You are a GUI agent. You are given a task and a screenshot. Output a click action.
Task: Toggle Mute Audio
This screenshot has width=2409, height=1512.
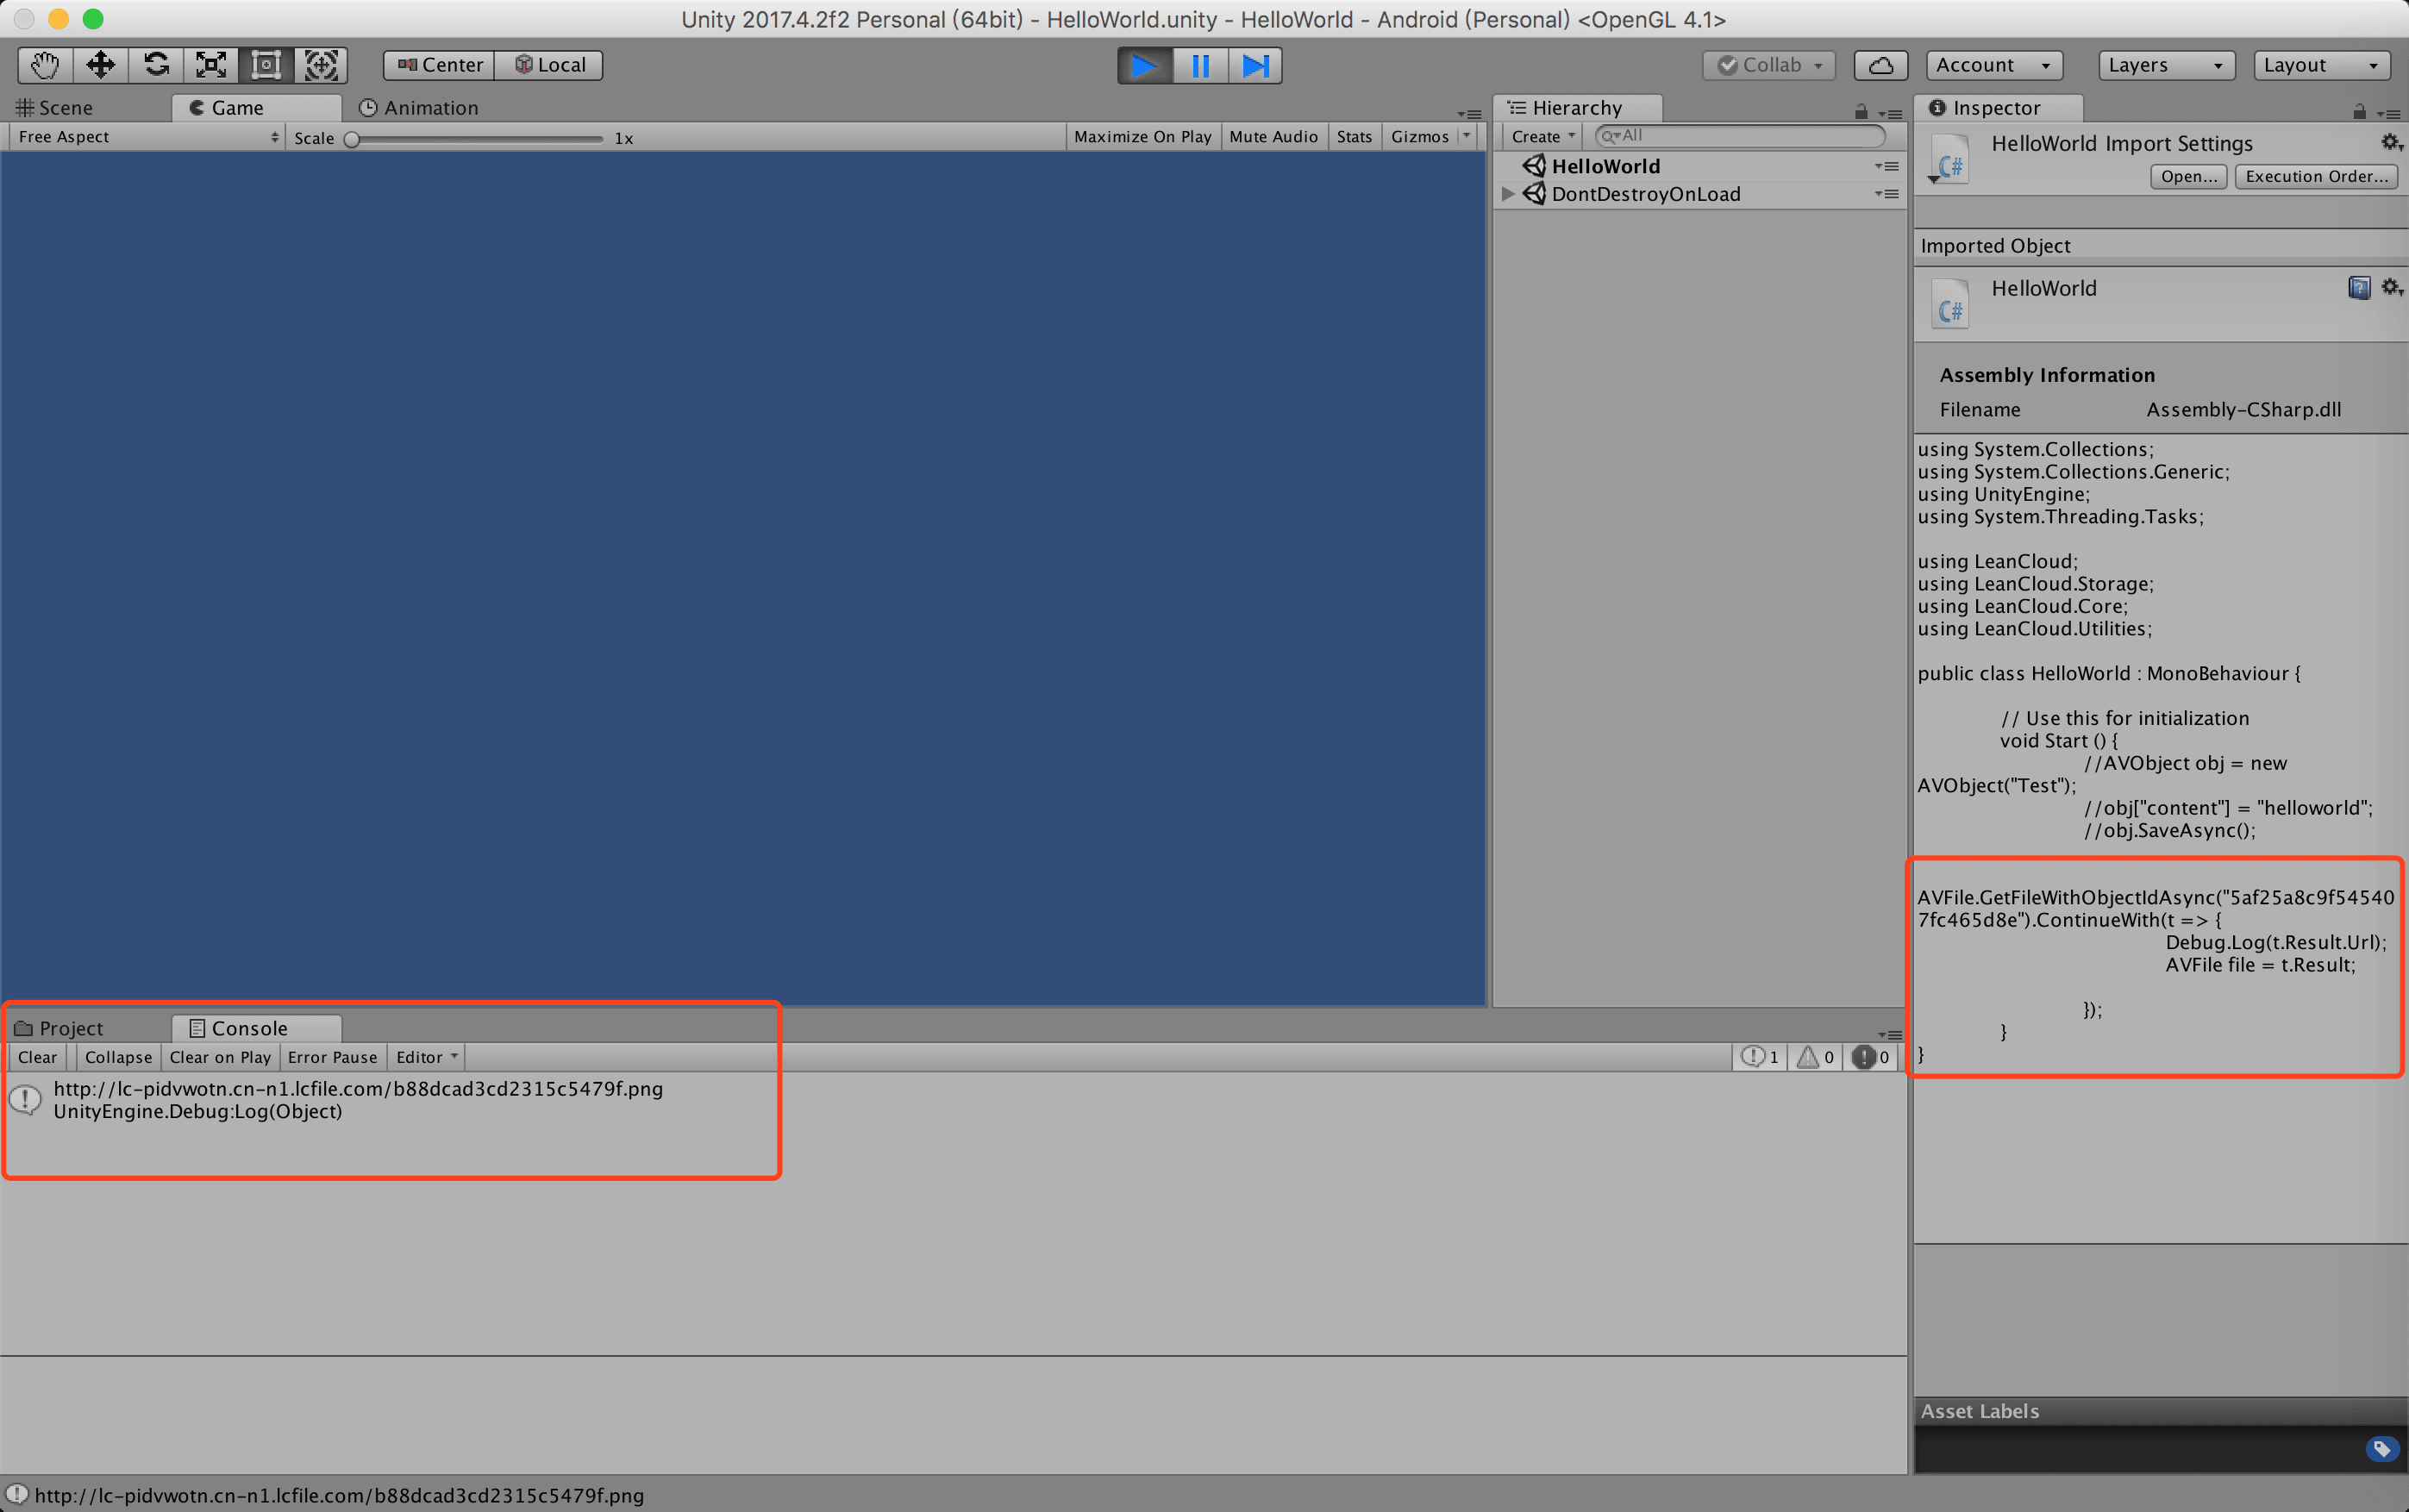coord(1273,137)
